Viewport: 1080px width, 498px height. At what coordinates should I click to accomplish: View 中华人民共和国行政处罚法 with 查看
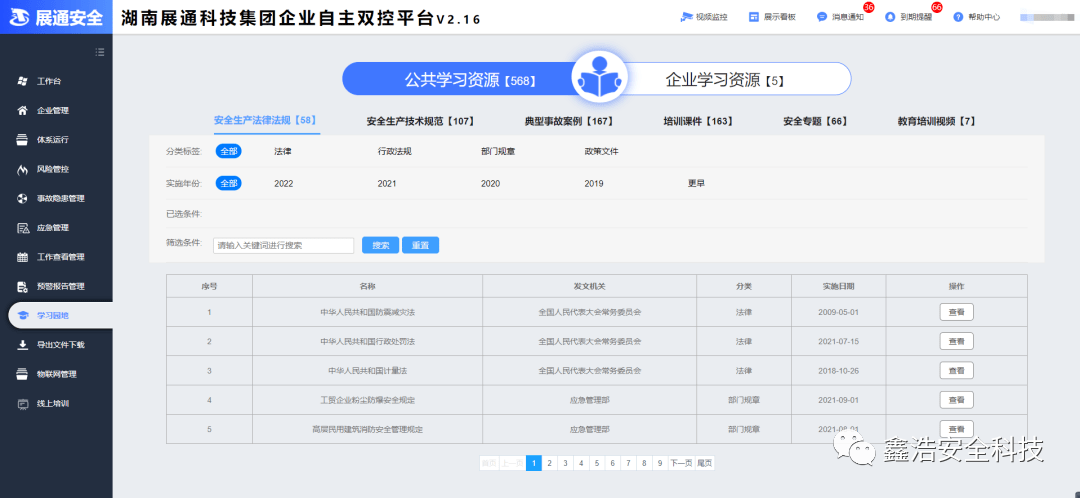pos(956,341)
